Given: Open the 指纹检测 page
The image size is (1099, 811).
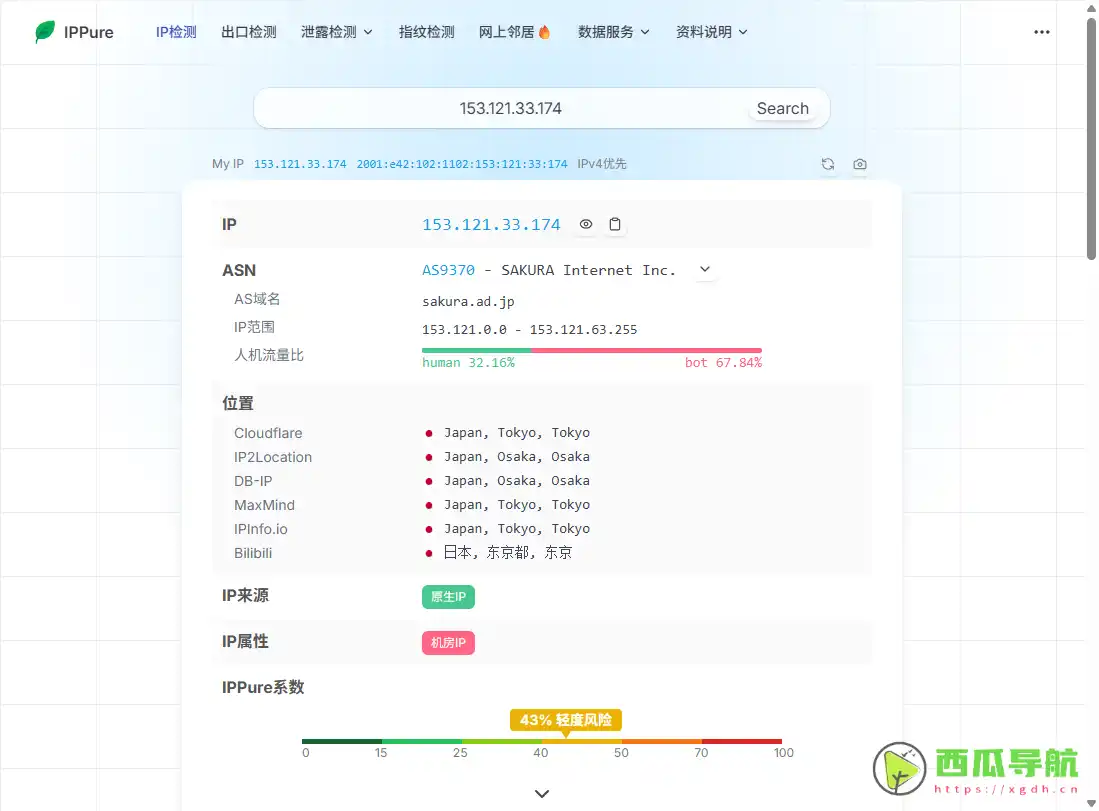Looking at the screenshot, I should click(427, 32).
